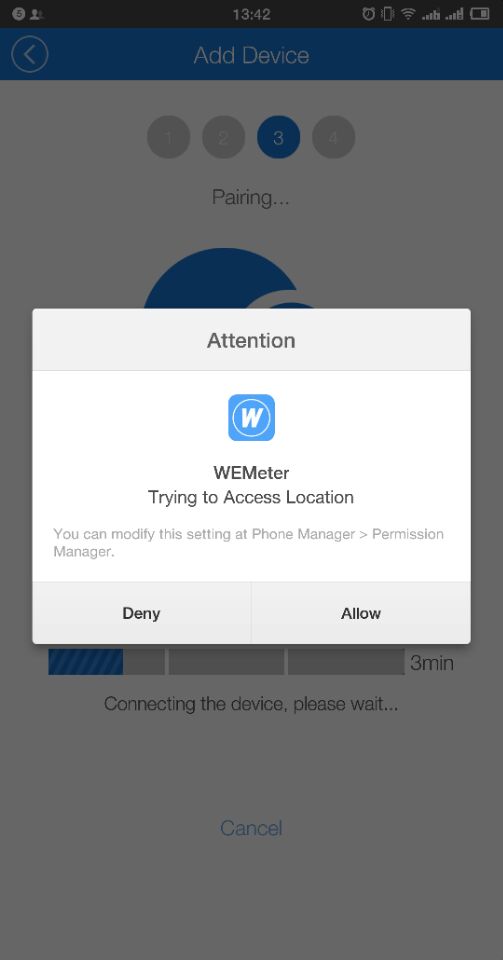Viewport: 503px width, 960px height.
Task: Tap the back arrow in header
Action: pos(29,54)
